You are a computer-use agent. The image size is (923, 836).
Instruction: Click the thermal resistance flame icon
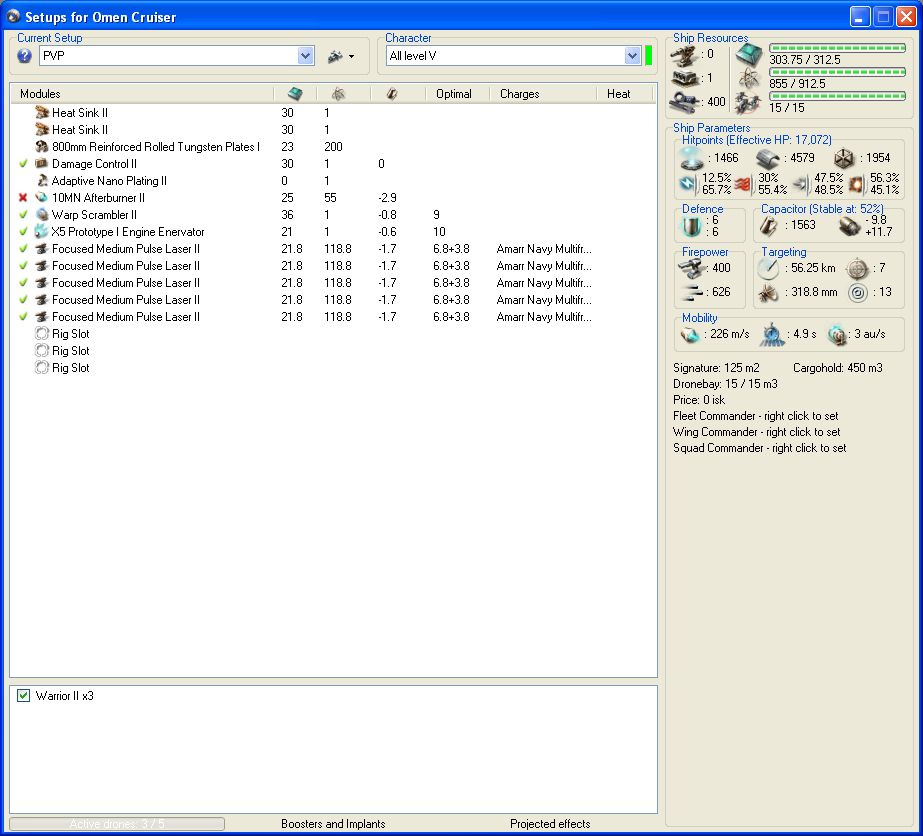(x=743, y=184)
